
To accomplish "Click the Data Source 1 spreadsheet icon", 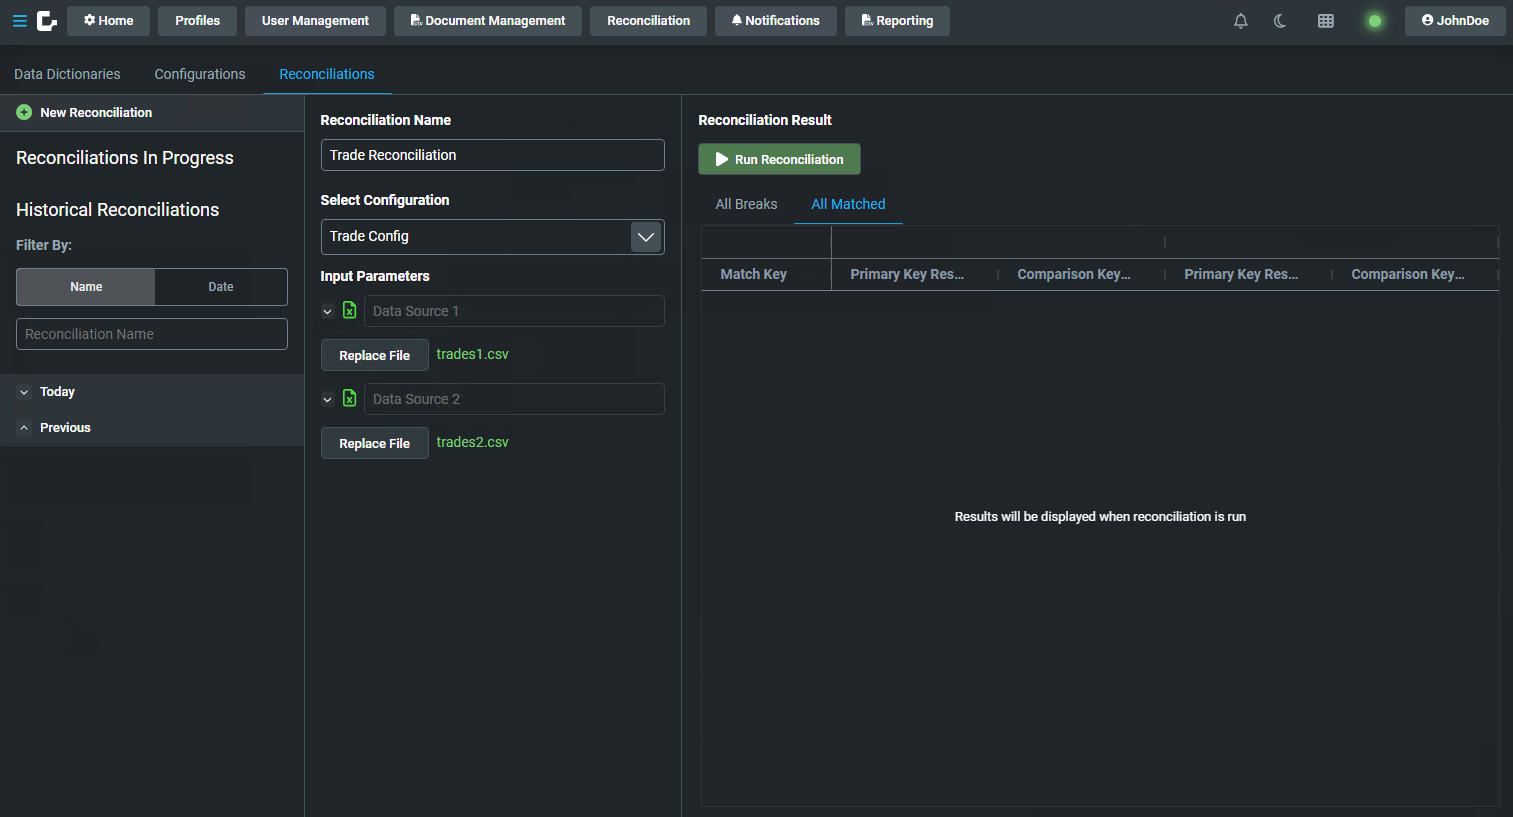I will click(x=349, y=311).
